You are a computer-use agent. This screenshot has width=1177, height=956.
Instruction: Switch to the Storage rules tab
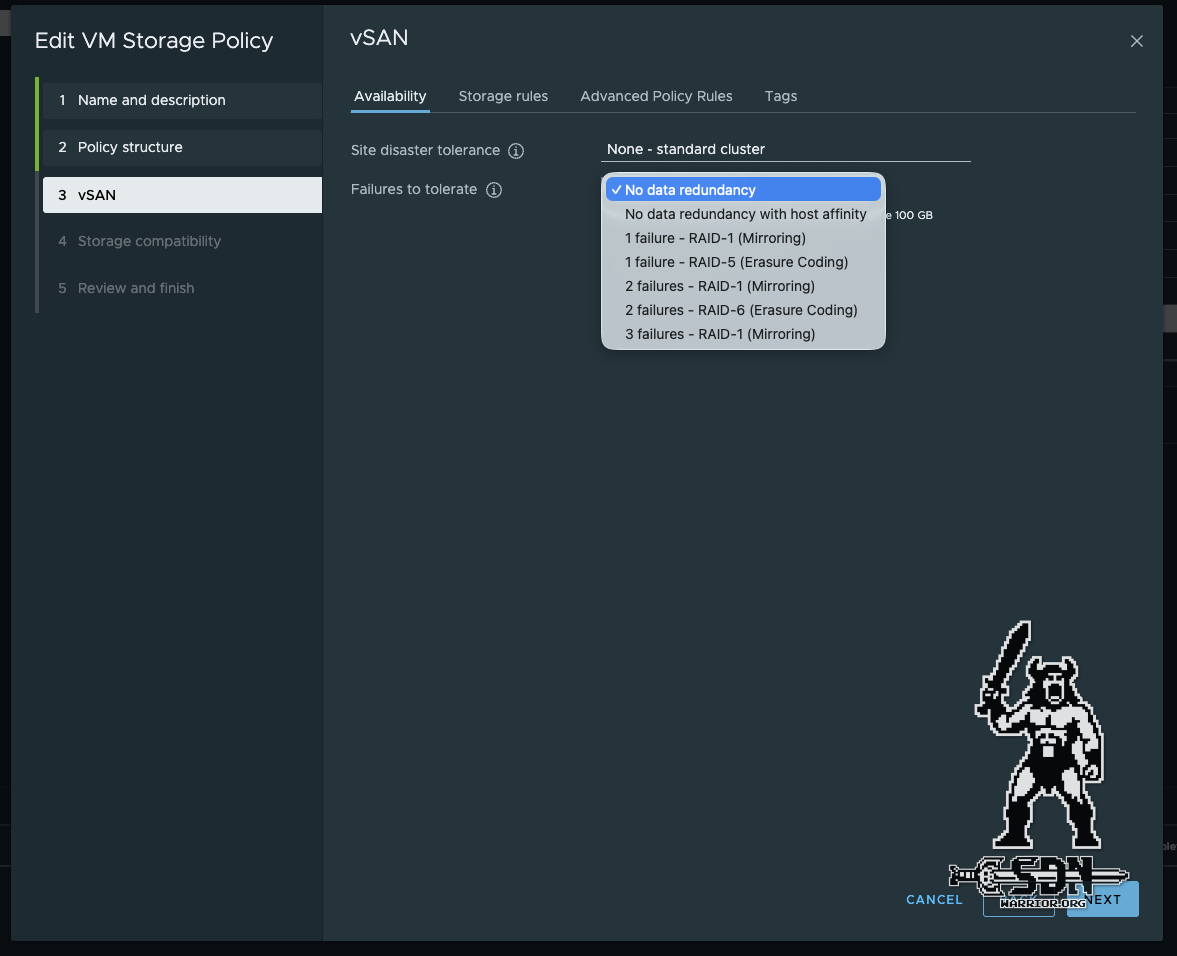click(x=503, y=96)
